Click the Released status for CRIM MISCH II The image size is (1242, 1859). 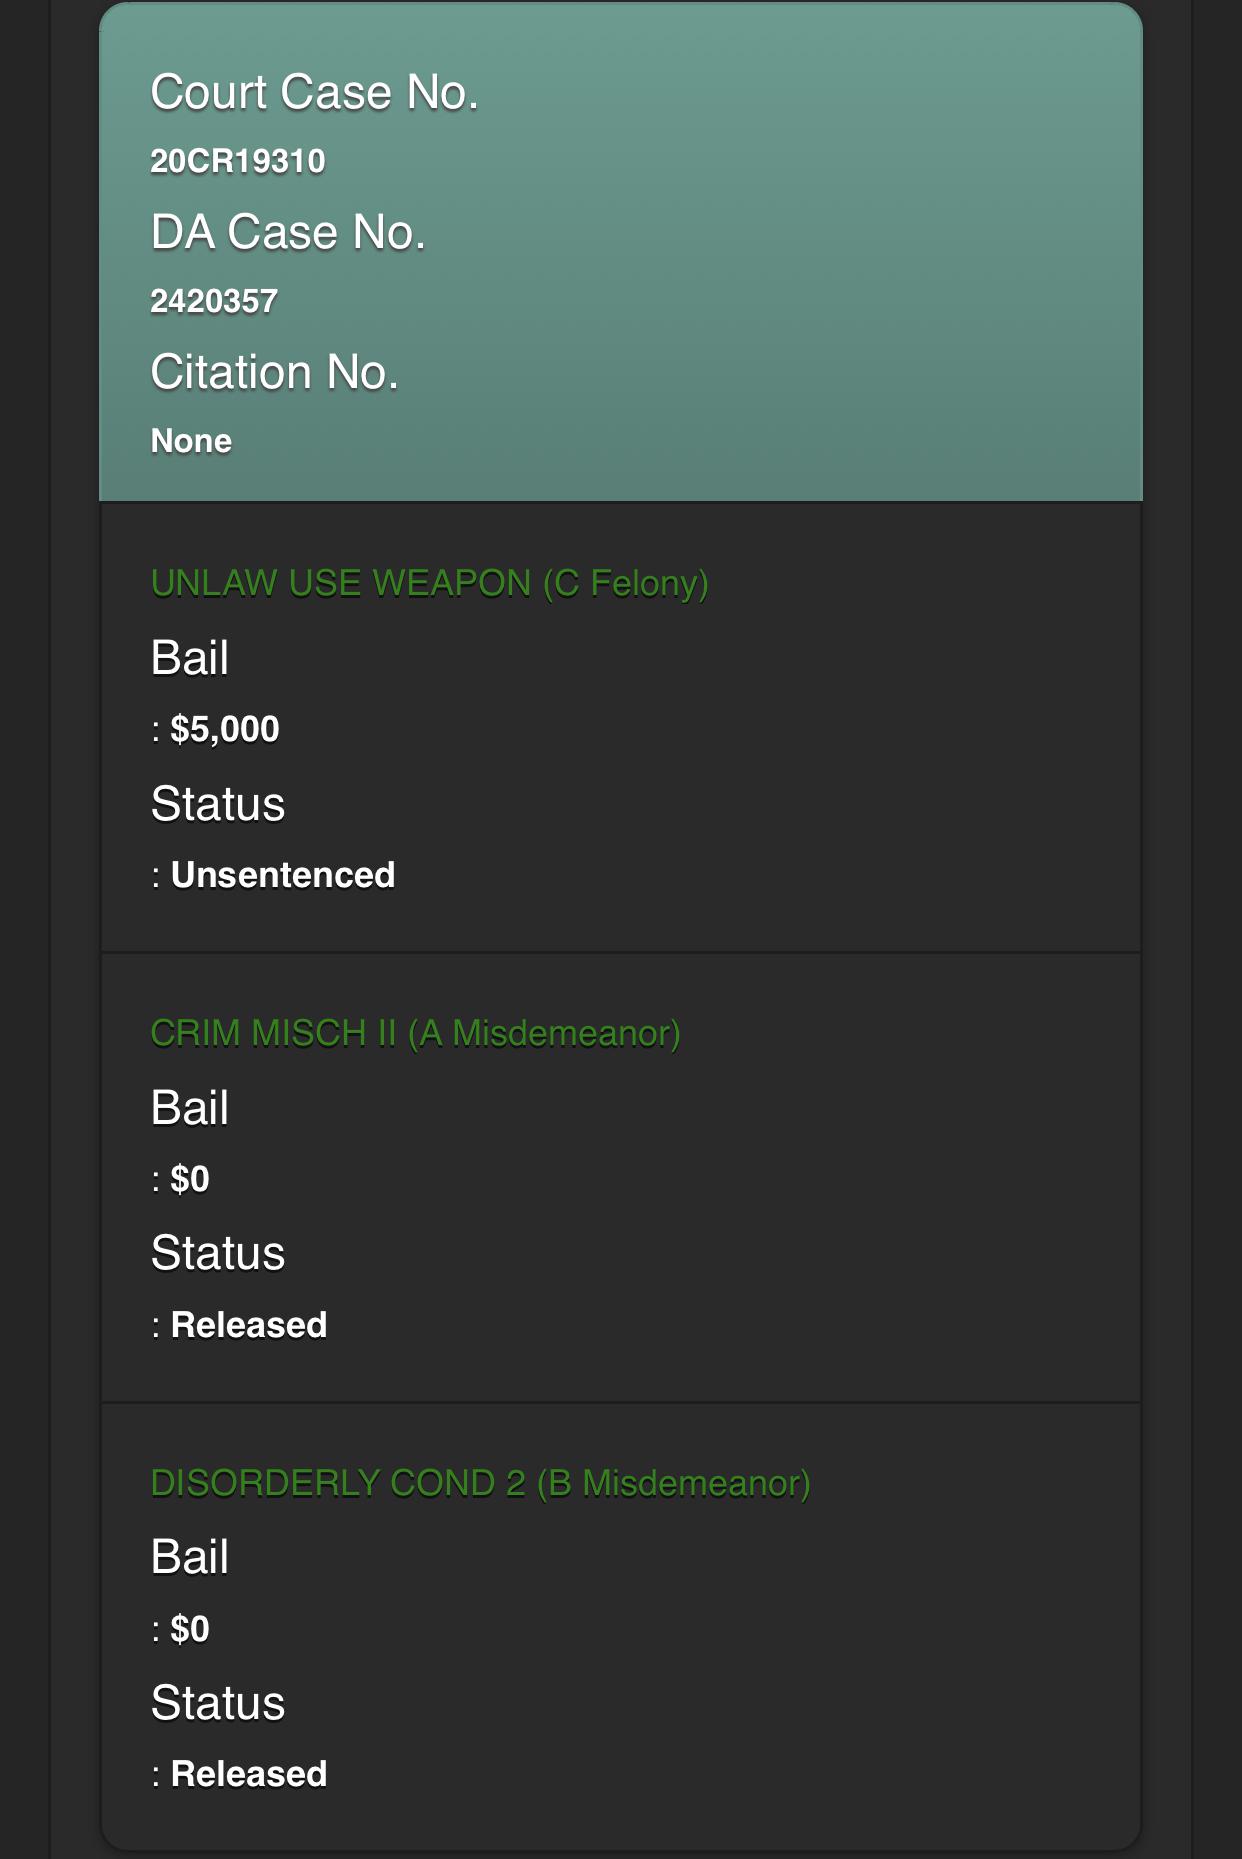(x=249, y=1325)
